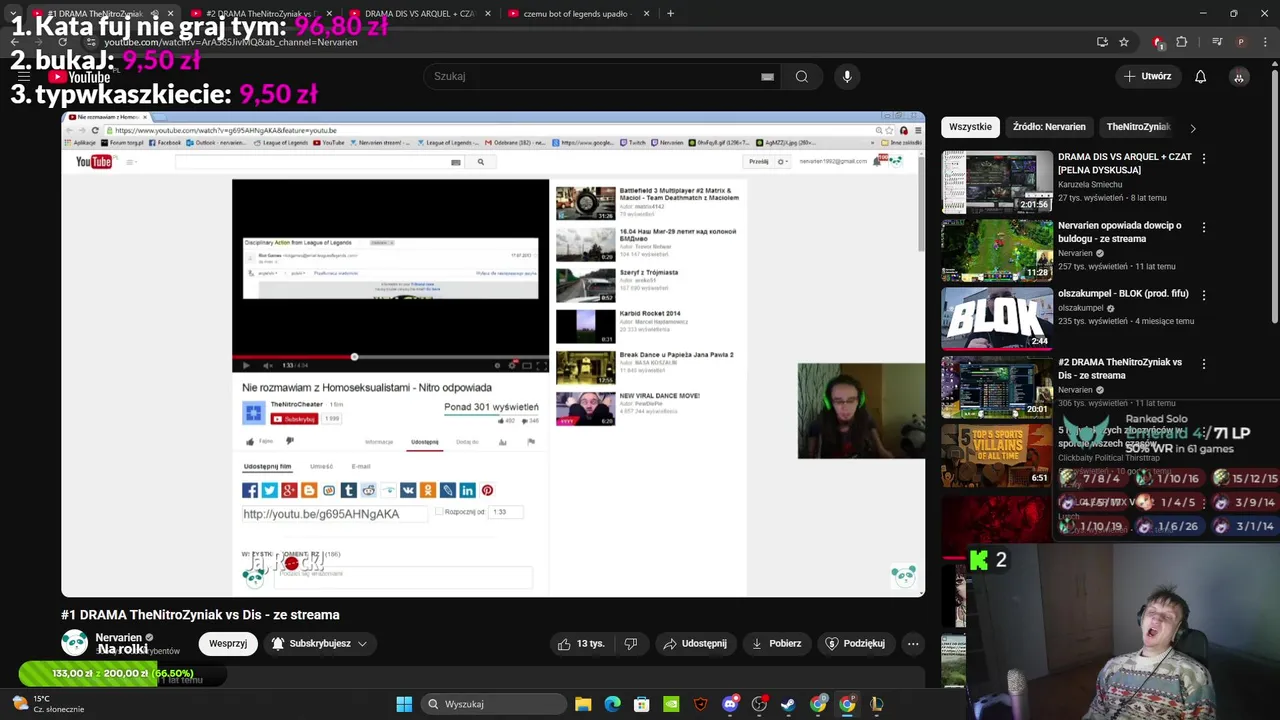Dislike the video with thumbs-down
The image size is (1280, 720).
point(631,644)
